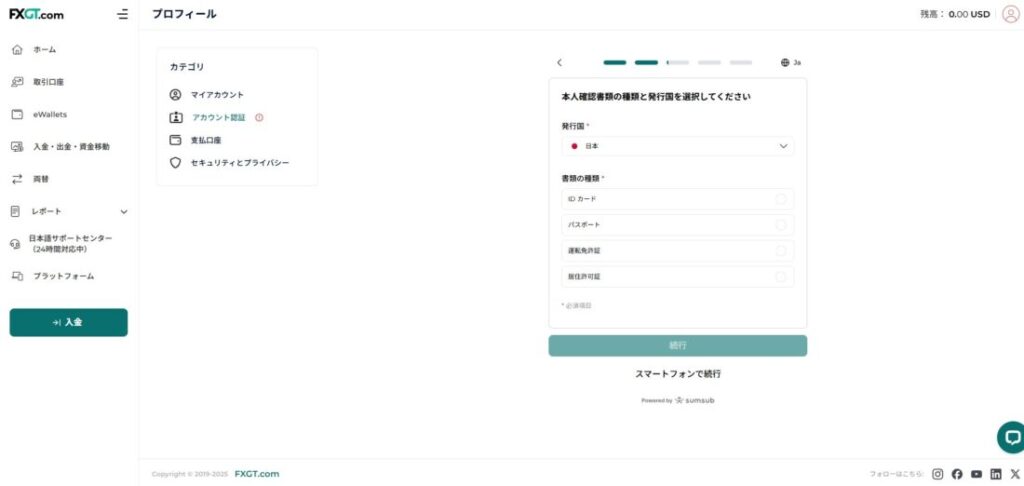
Task: Select マイアカウント in the category panel
Action: click(x=216, y=95)
